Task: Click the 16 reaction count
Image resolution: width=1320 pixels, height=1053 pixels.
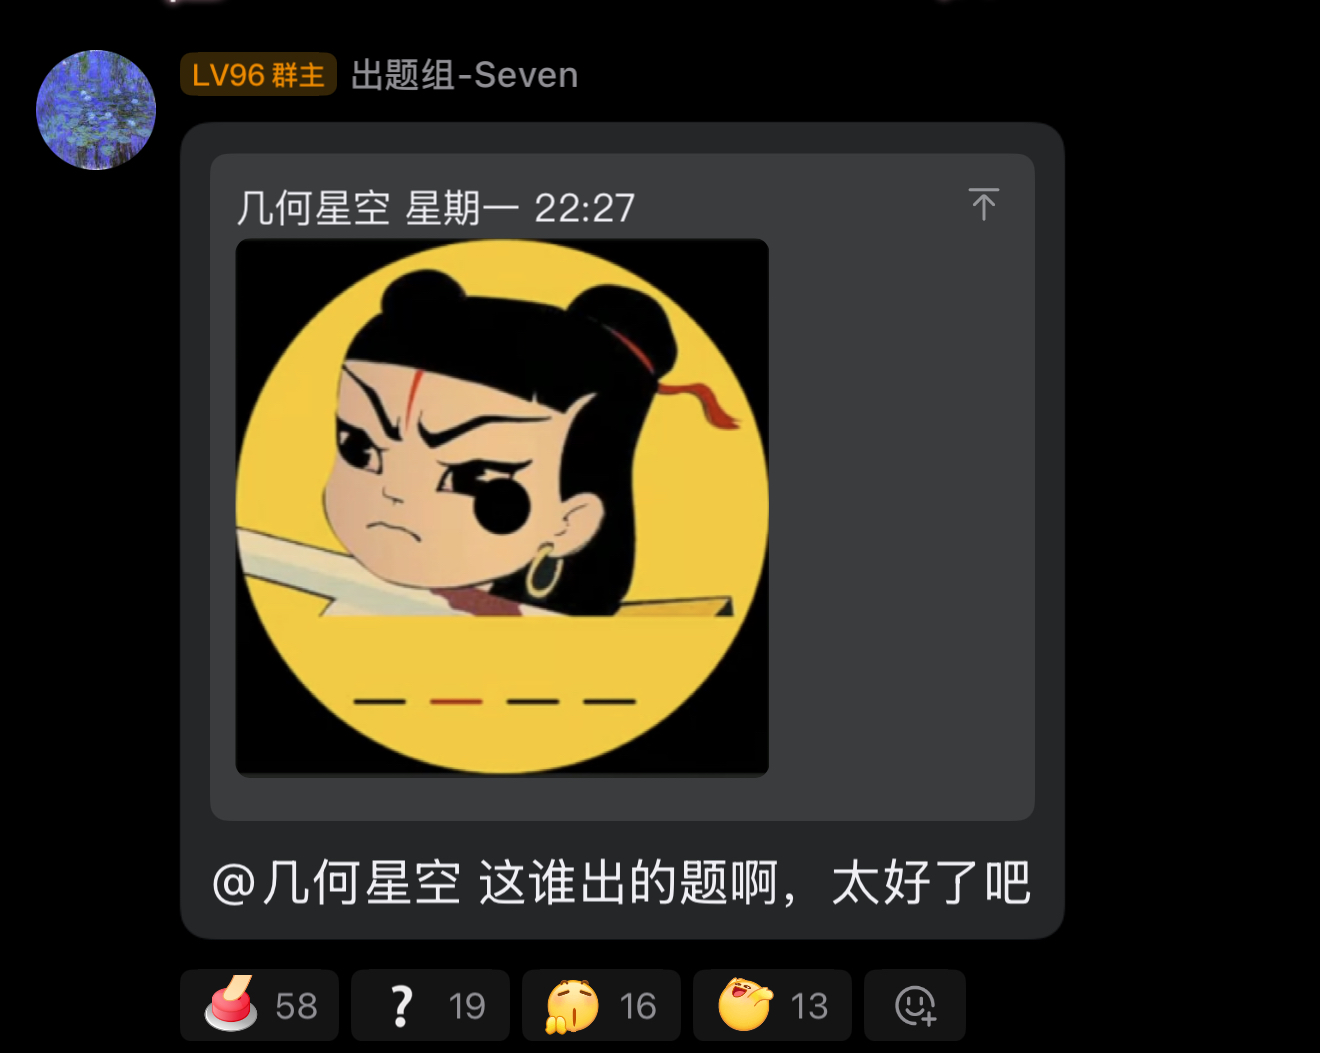Action: 638,1006
